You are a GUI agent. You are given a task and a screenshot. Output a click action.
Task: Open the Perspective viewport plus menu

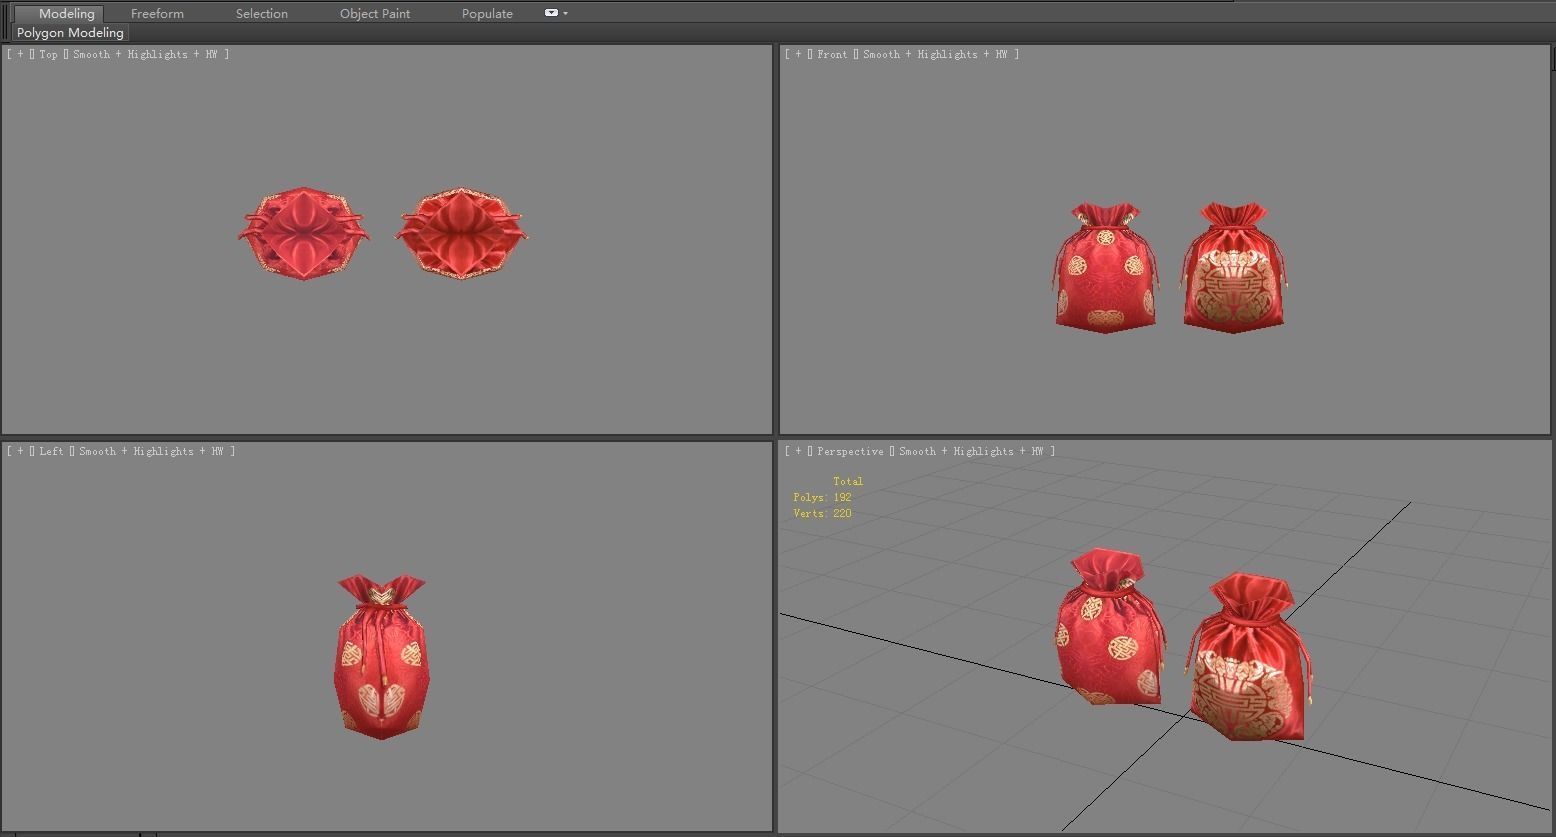(798, 451)
